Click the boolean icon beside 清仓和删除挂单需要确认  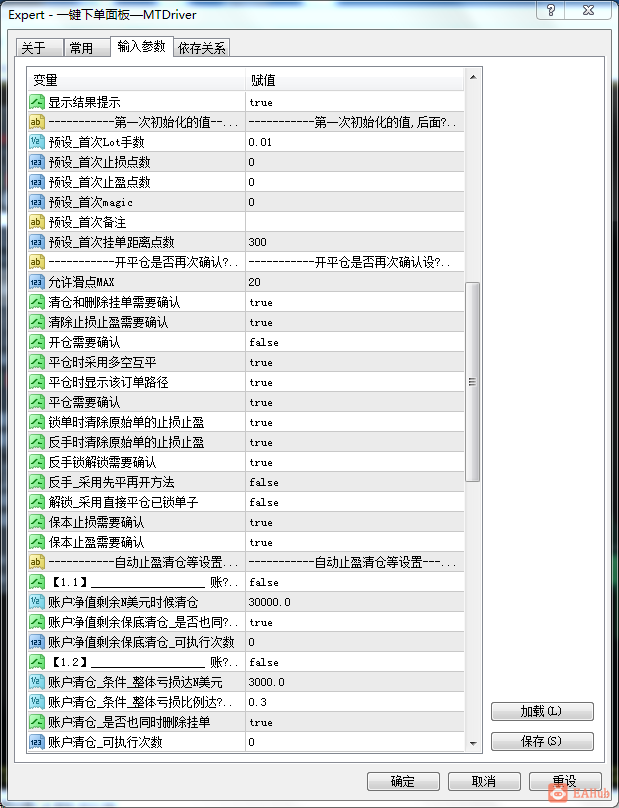coord(37,302)
